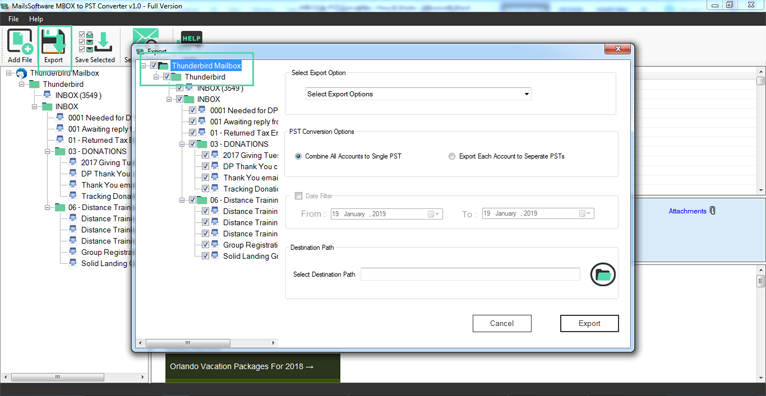Click the Export button in dialog
The width and height of the screenshot is (766, 396).
589,323
